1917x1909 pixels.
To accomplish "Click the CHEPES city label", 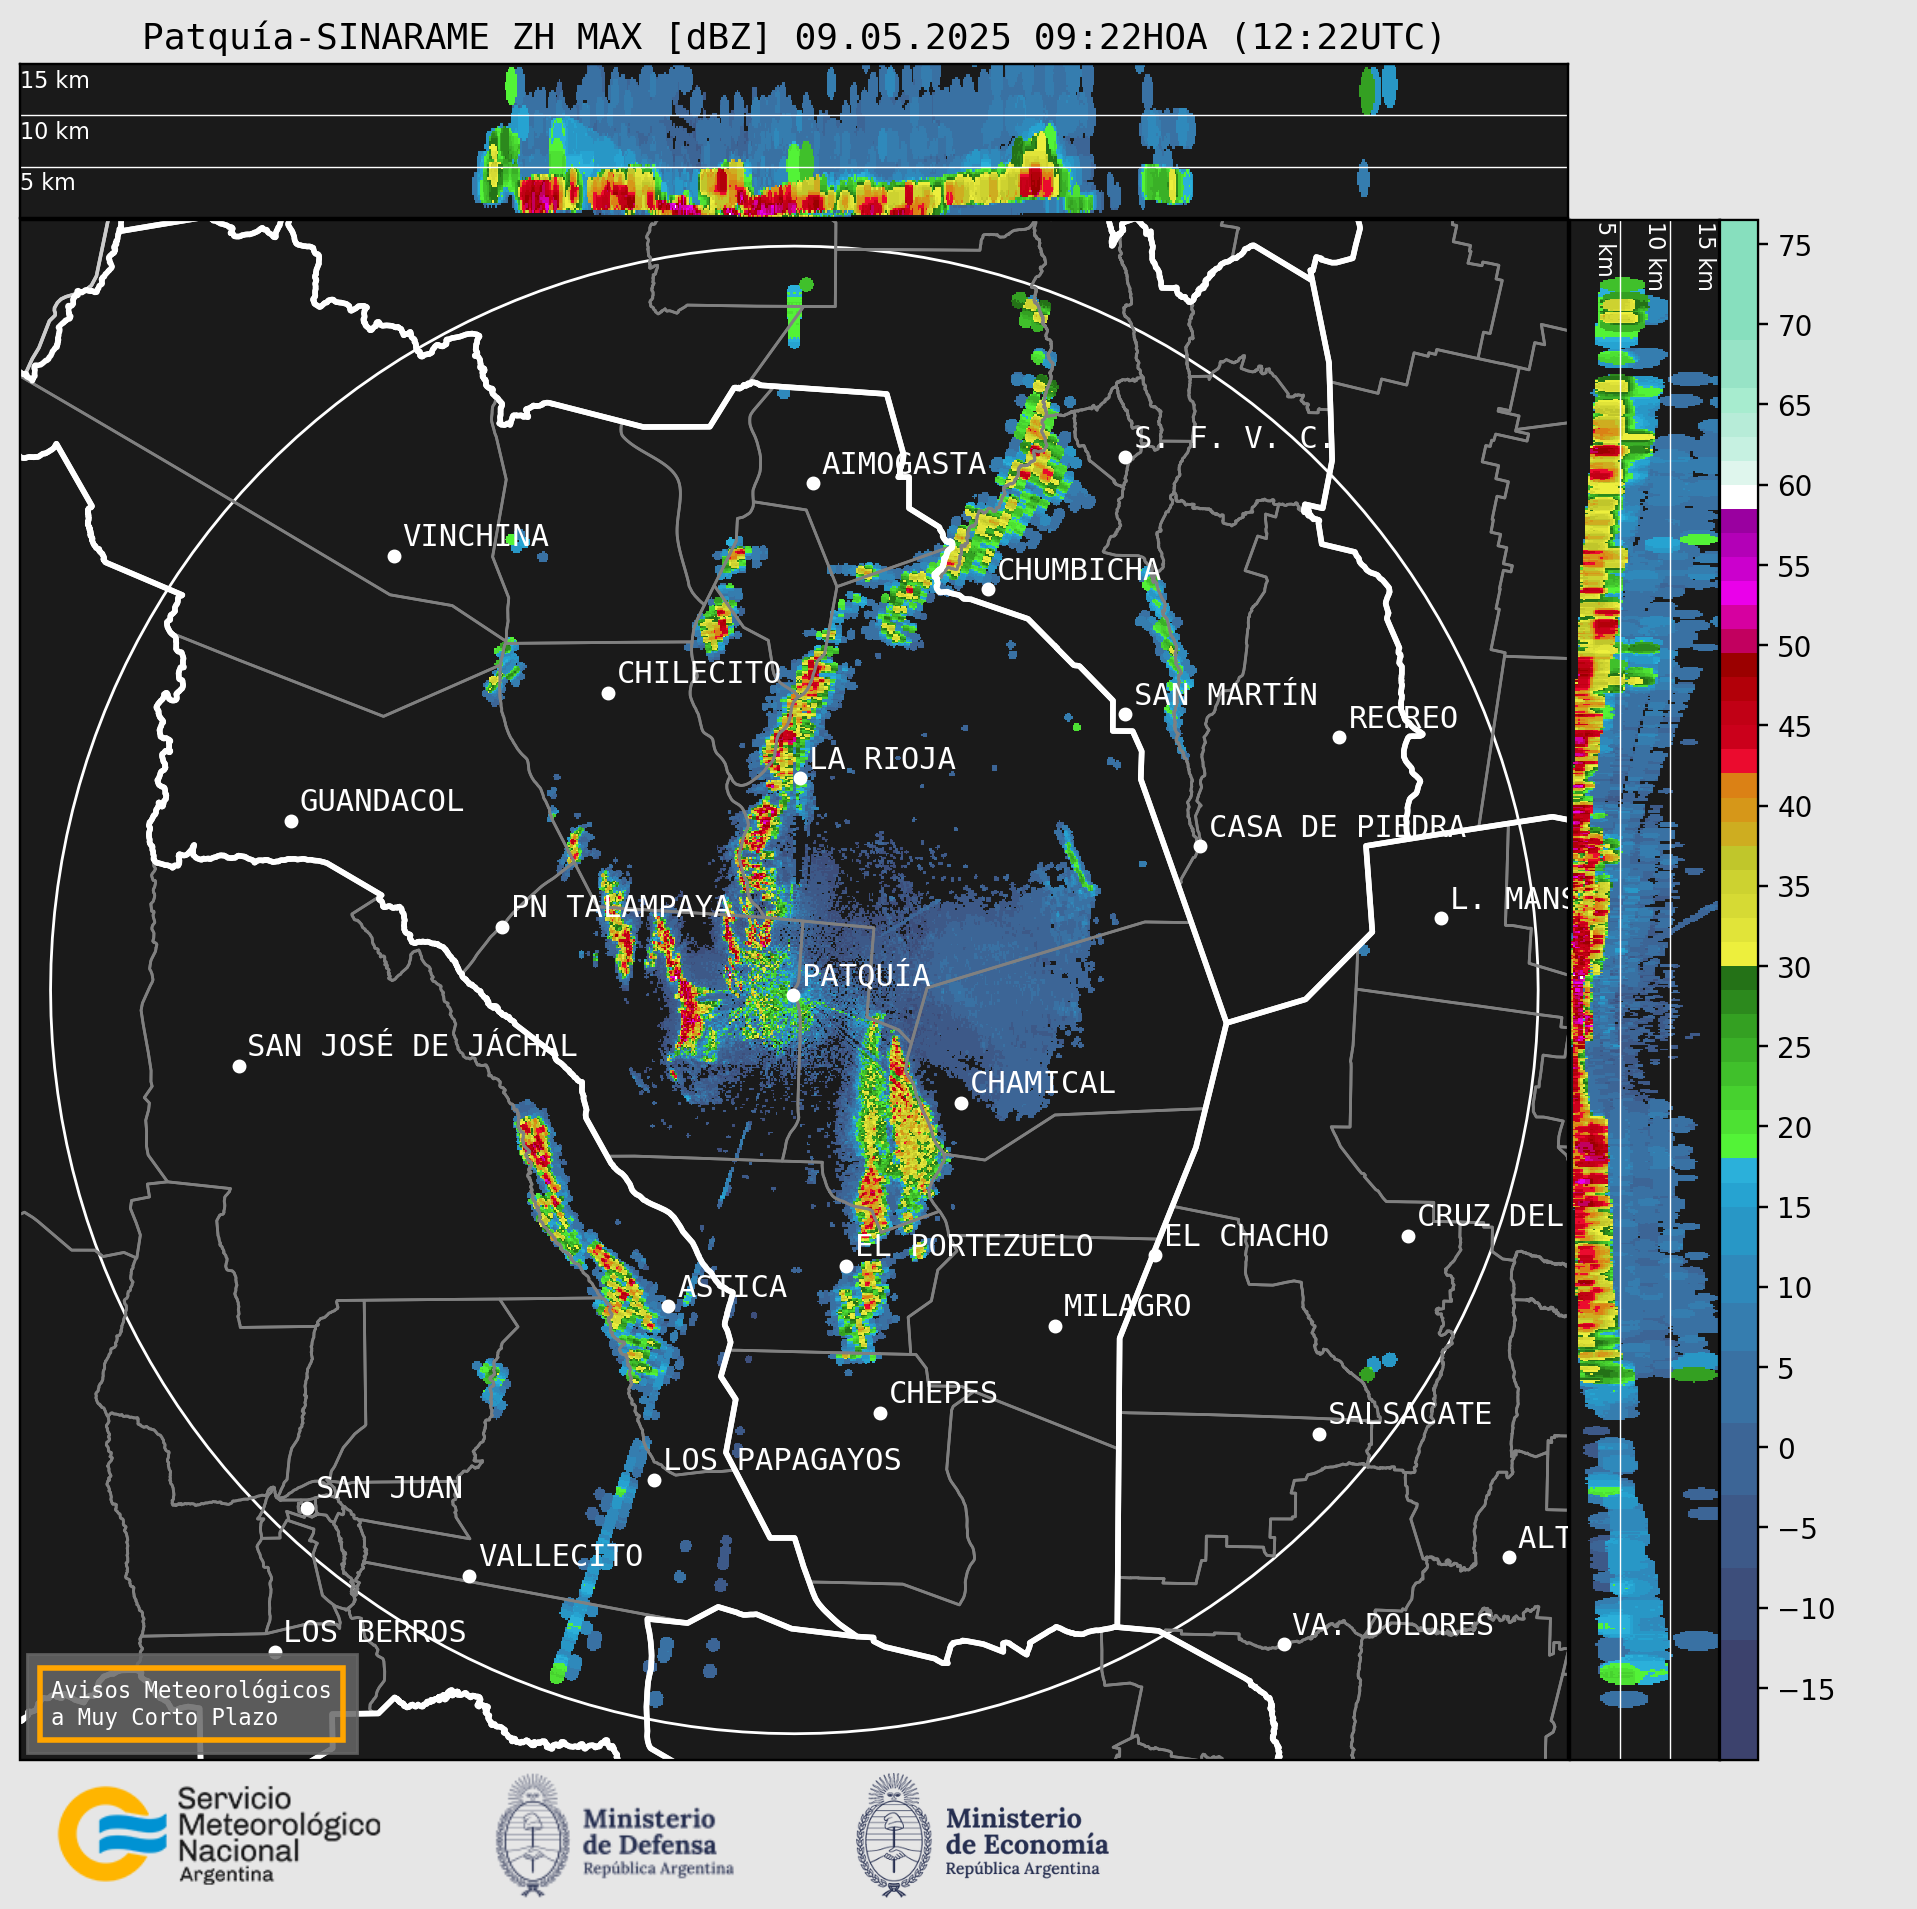I will pos(943,1392).
